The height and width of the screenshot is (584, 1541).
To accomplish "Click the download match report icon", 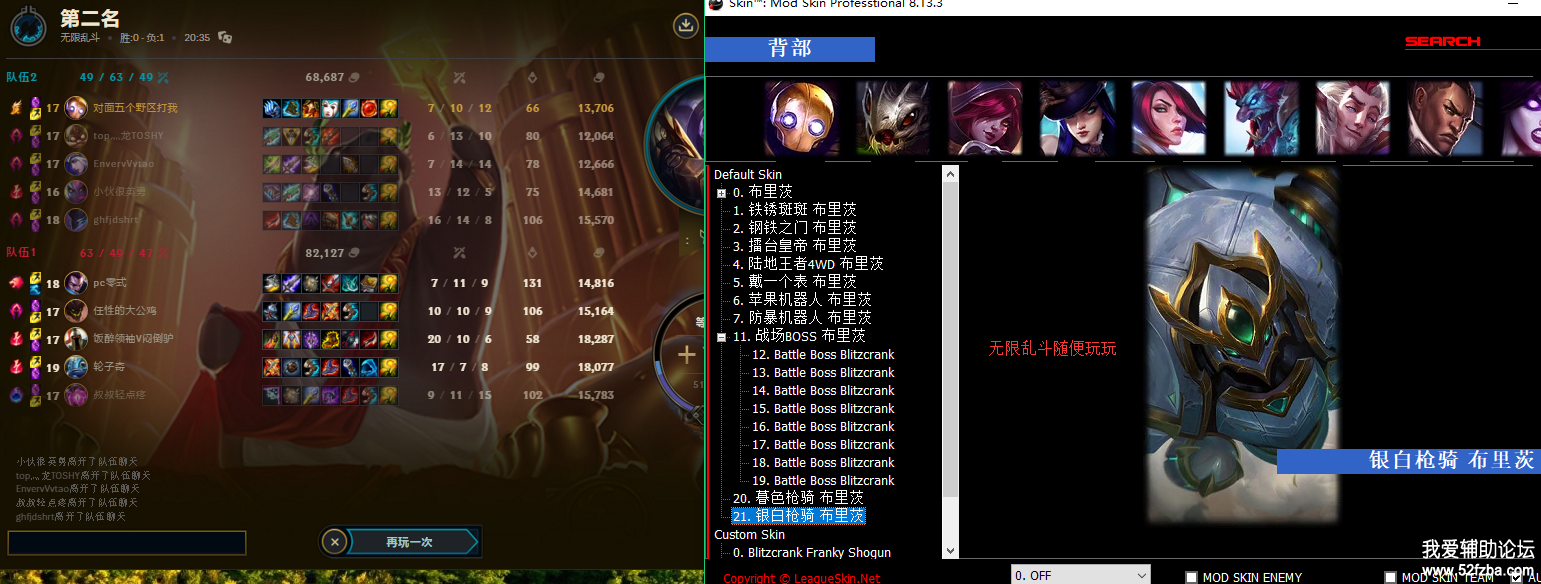I will click(685, 25).
